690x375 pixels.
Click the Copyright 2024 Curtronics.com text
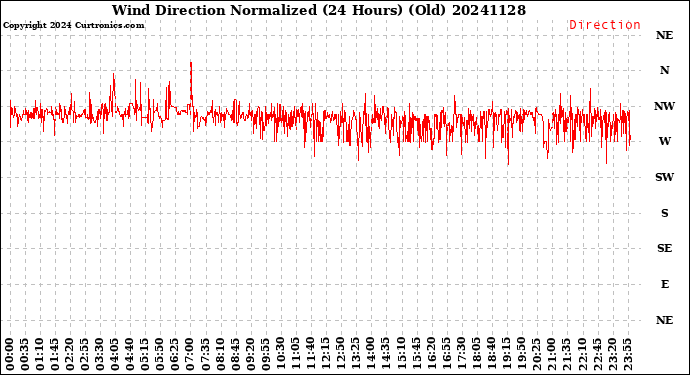pos(73,26)
